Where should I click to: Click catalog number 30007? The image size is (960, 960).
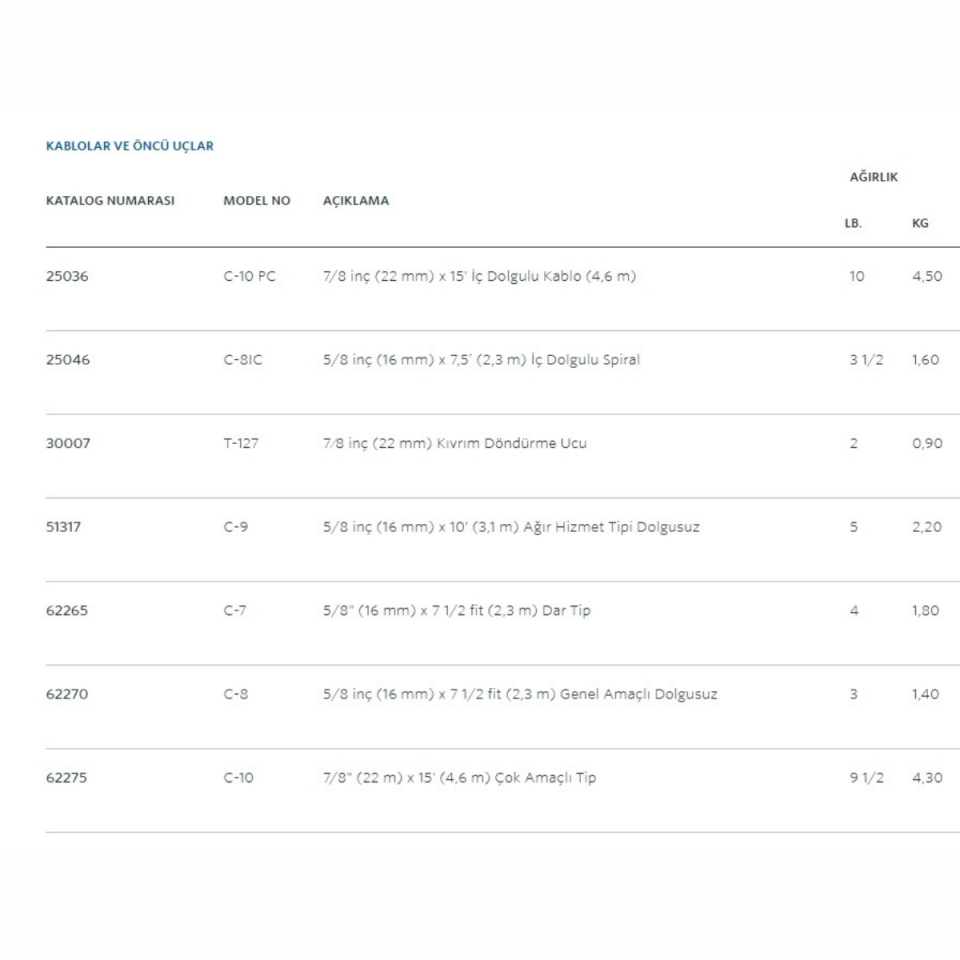click(x=68, y=443)
